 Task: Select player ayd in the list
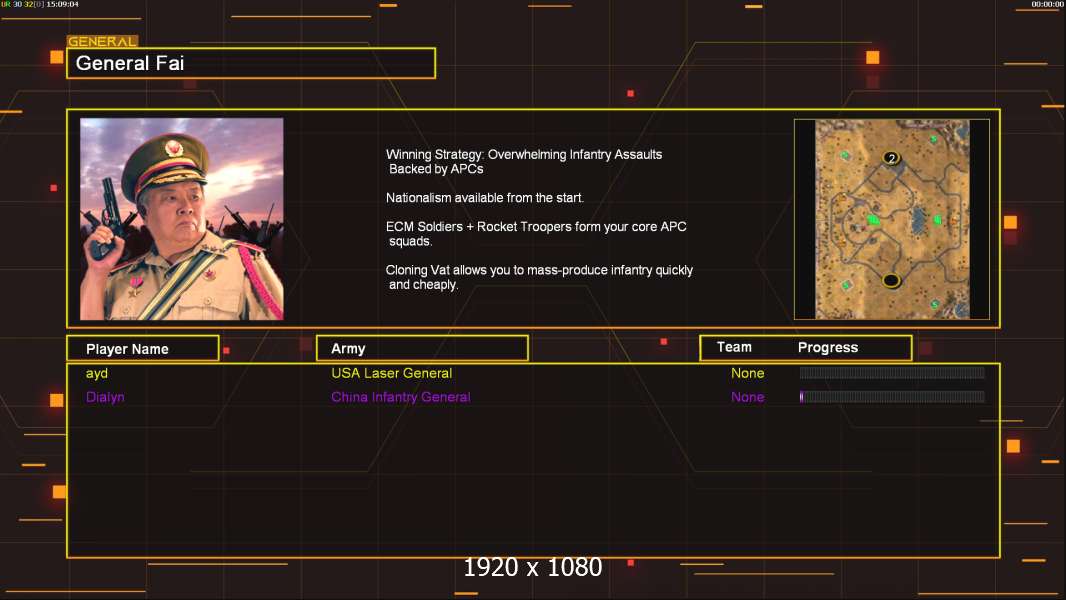click(x=97, y=373)
